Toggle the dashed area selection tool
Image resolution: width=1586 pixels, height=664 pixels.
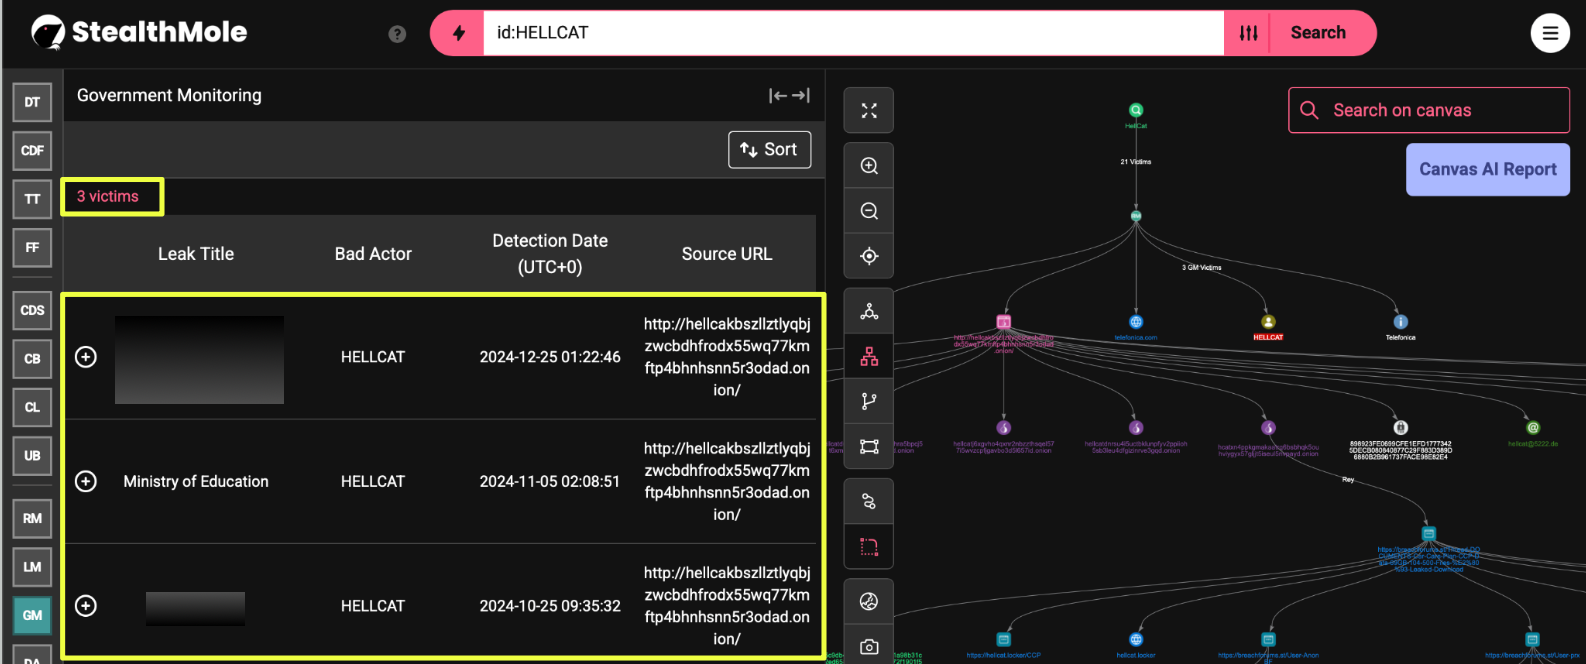[x=869, y=547]
